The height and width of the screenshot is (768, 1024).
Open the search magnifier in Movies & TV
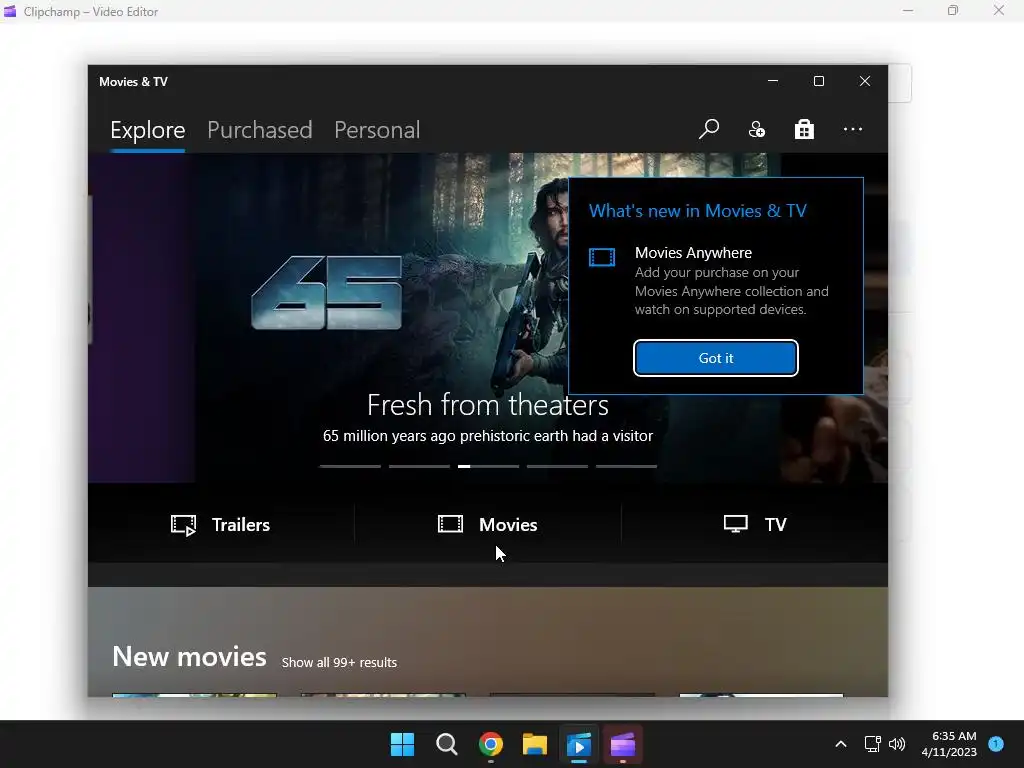pos(709,129)
